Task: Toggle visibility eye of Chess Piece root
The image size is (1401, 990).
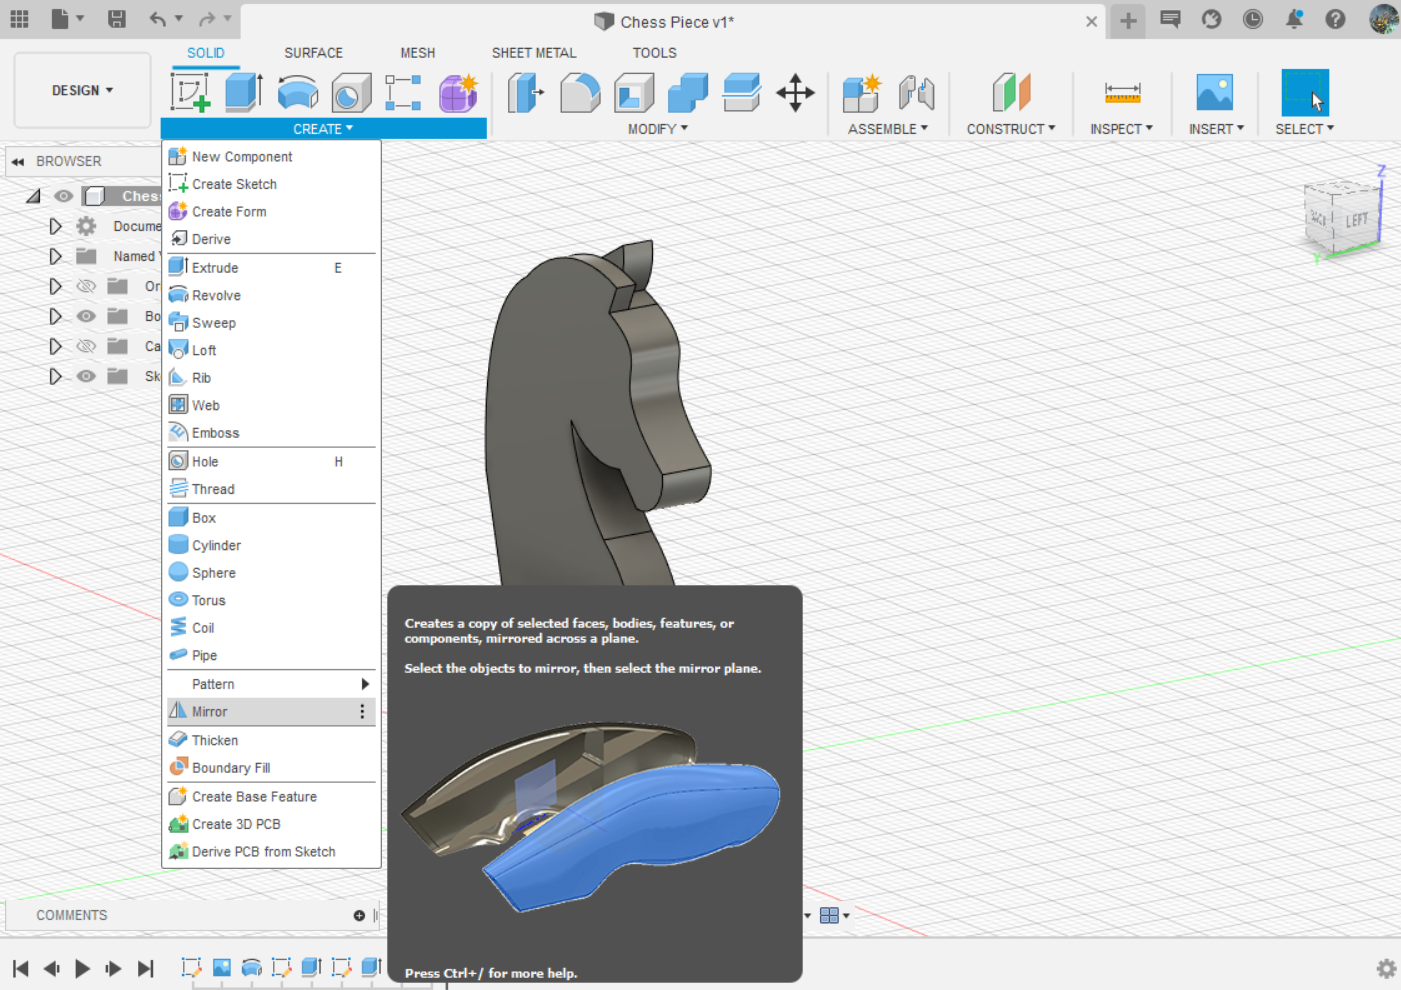Action: point(64,196)
